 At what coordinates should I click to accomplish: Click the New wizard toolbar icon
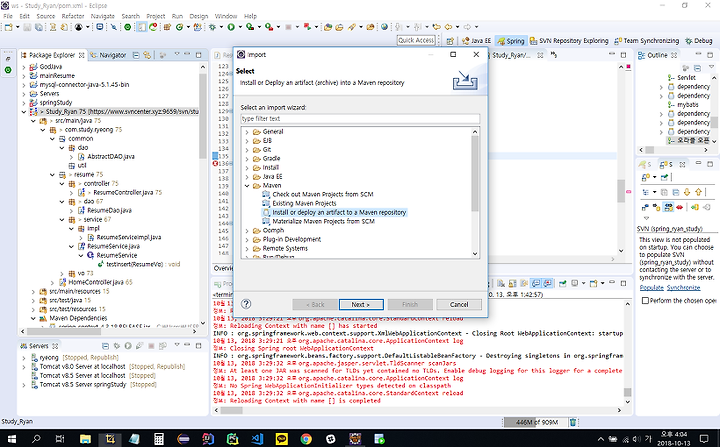tap(8, 27)
